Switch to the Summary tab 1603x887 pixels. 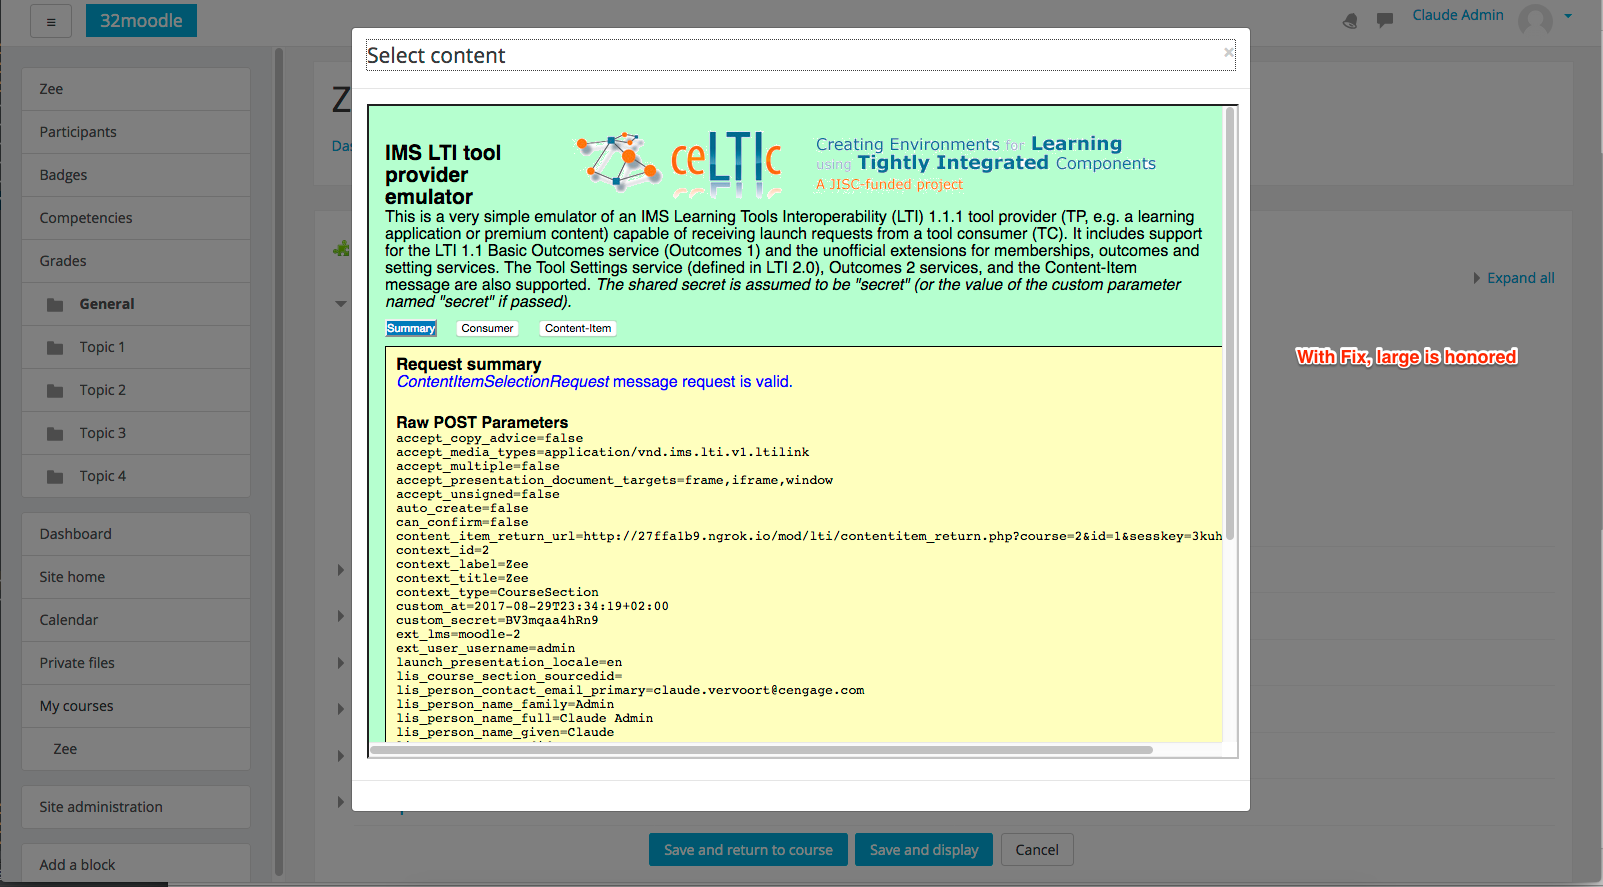tap(411, 328)
